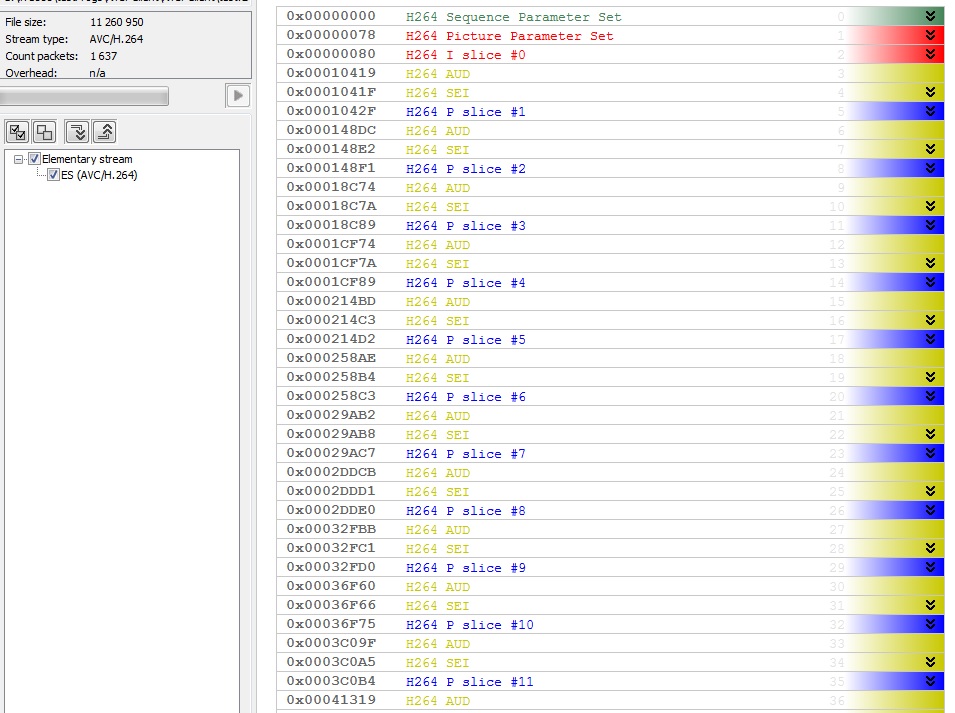Expand the P slice #9 packet chevron
The width and height of the screenshot is (955, 713).
(930, 567)
